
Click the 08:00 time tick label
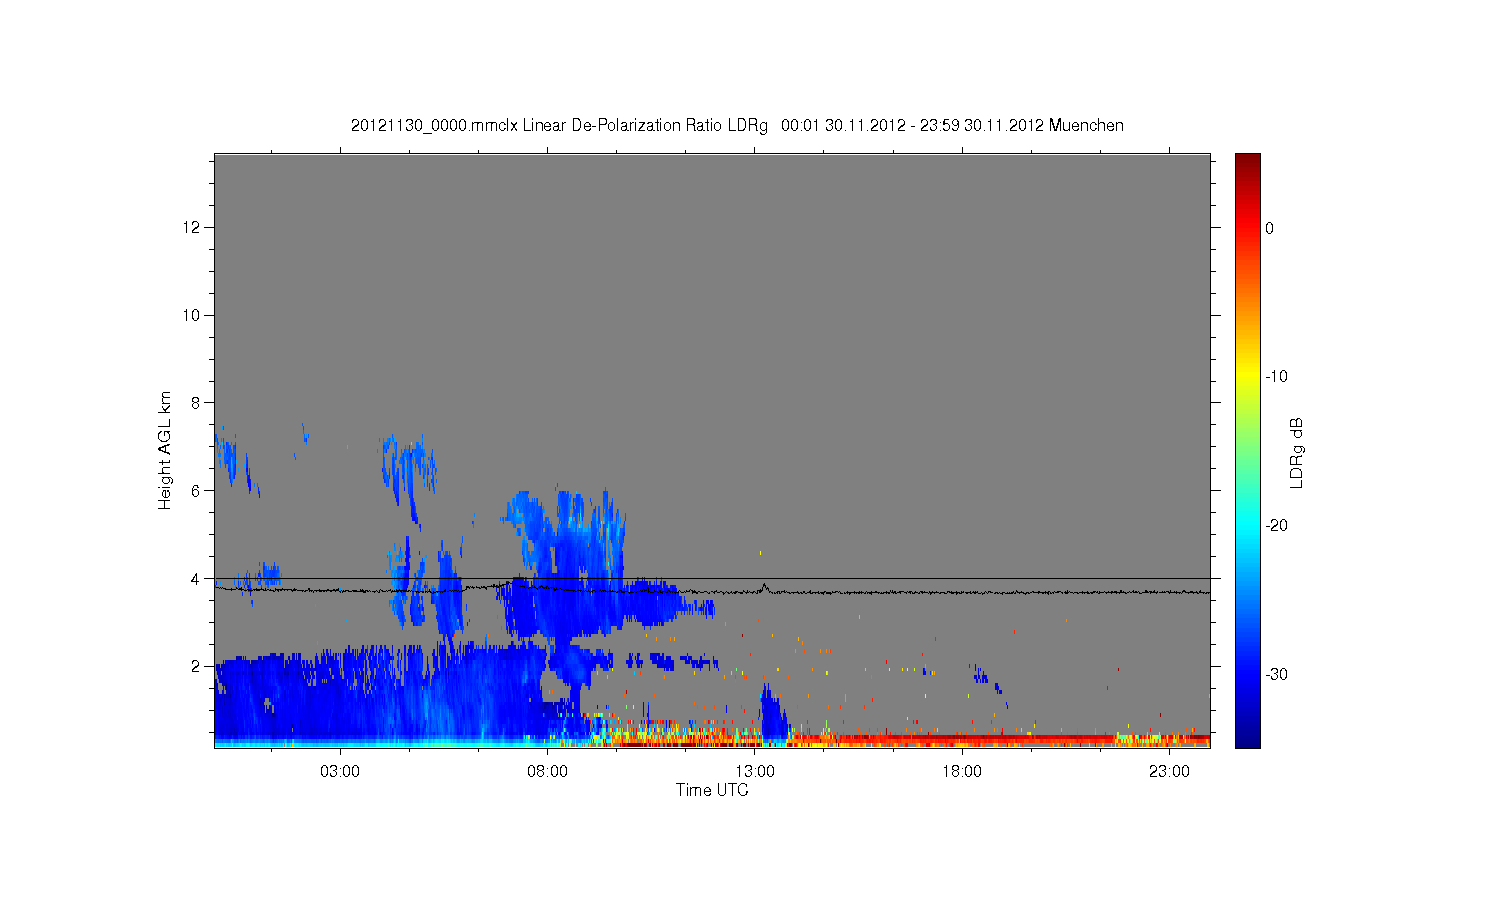548,772
